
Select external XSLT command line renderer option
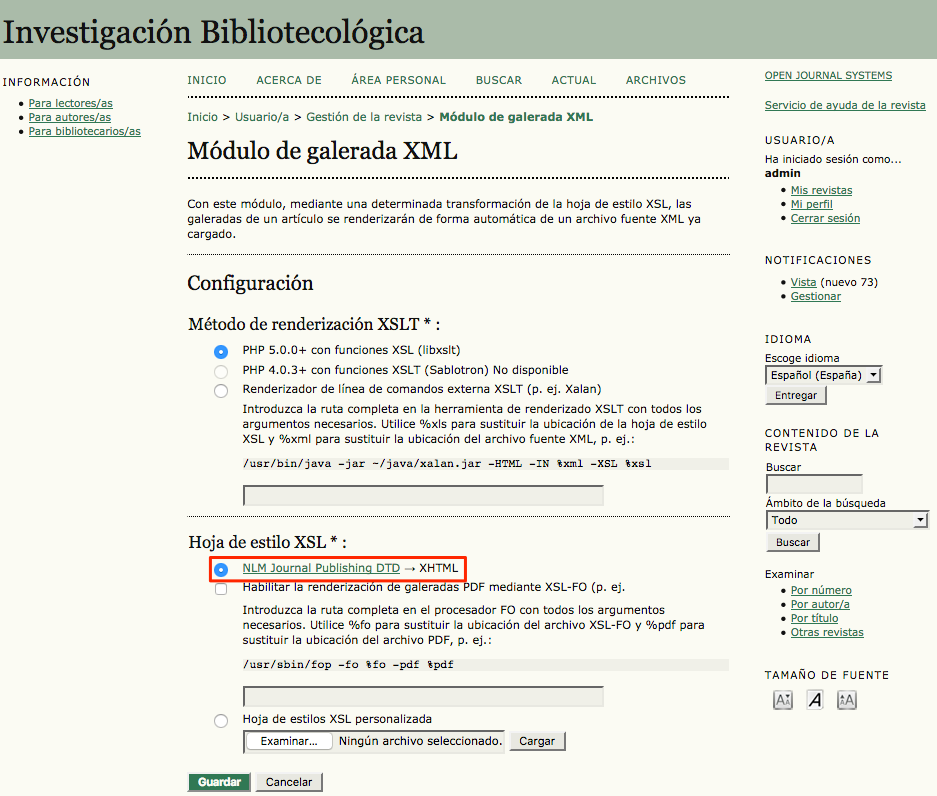point(221,390)
